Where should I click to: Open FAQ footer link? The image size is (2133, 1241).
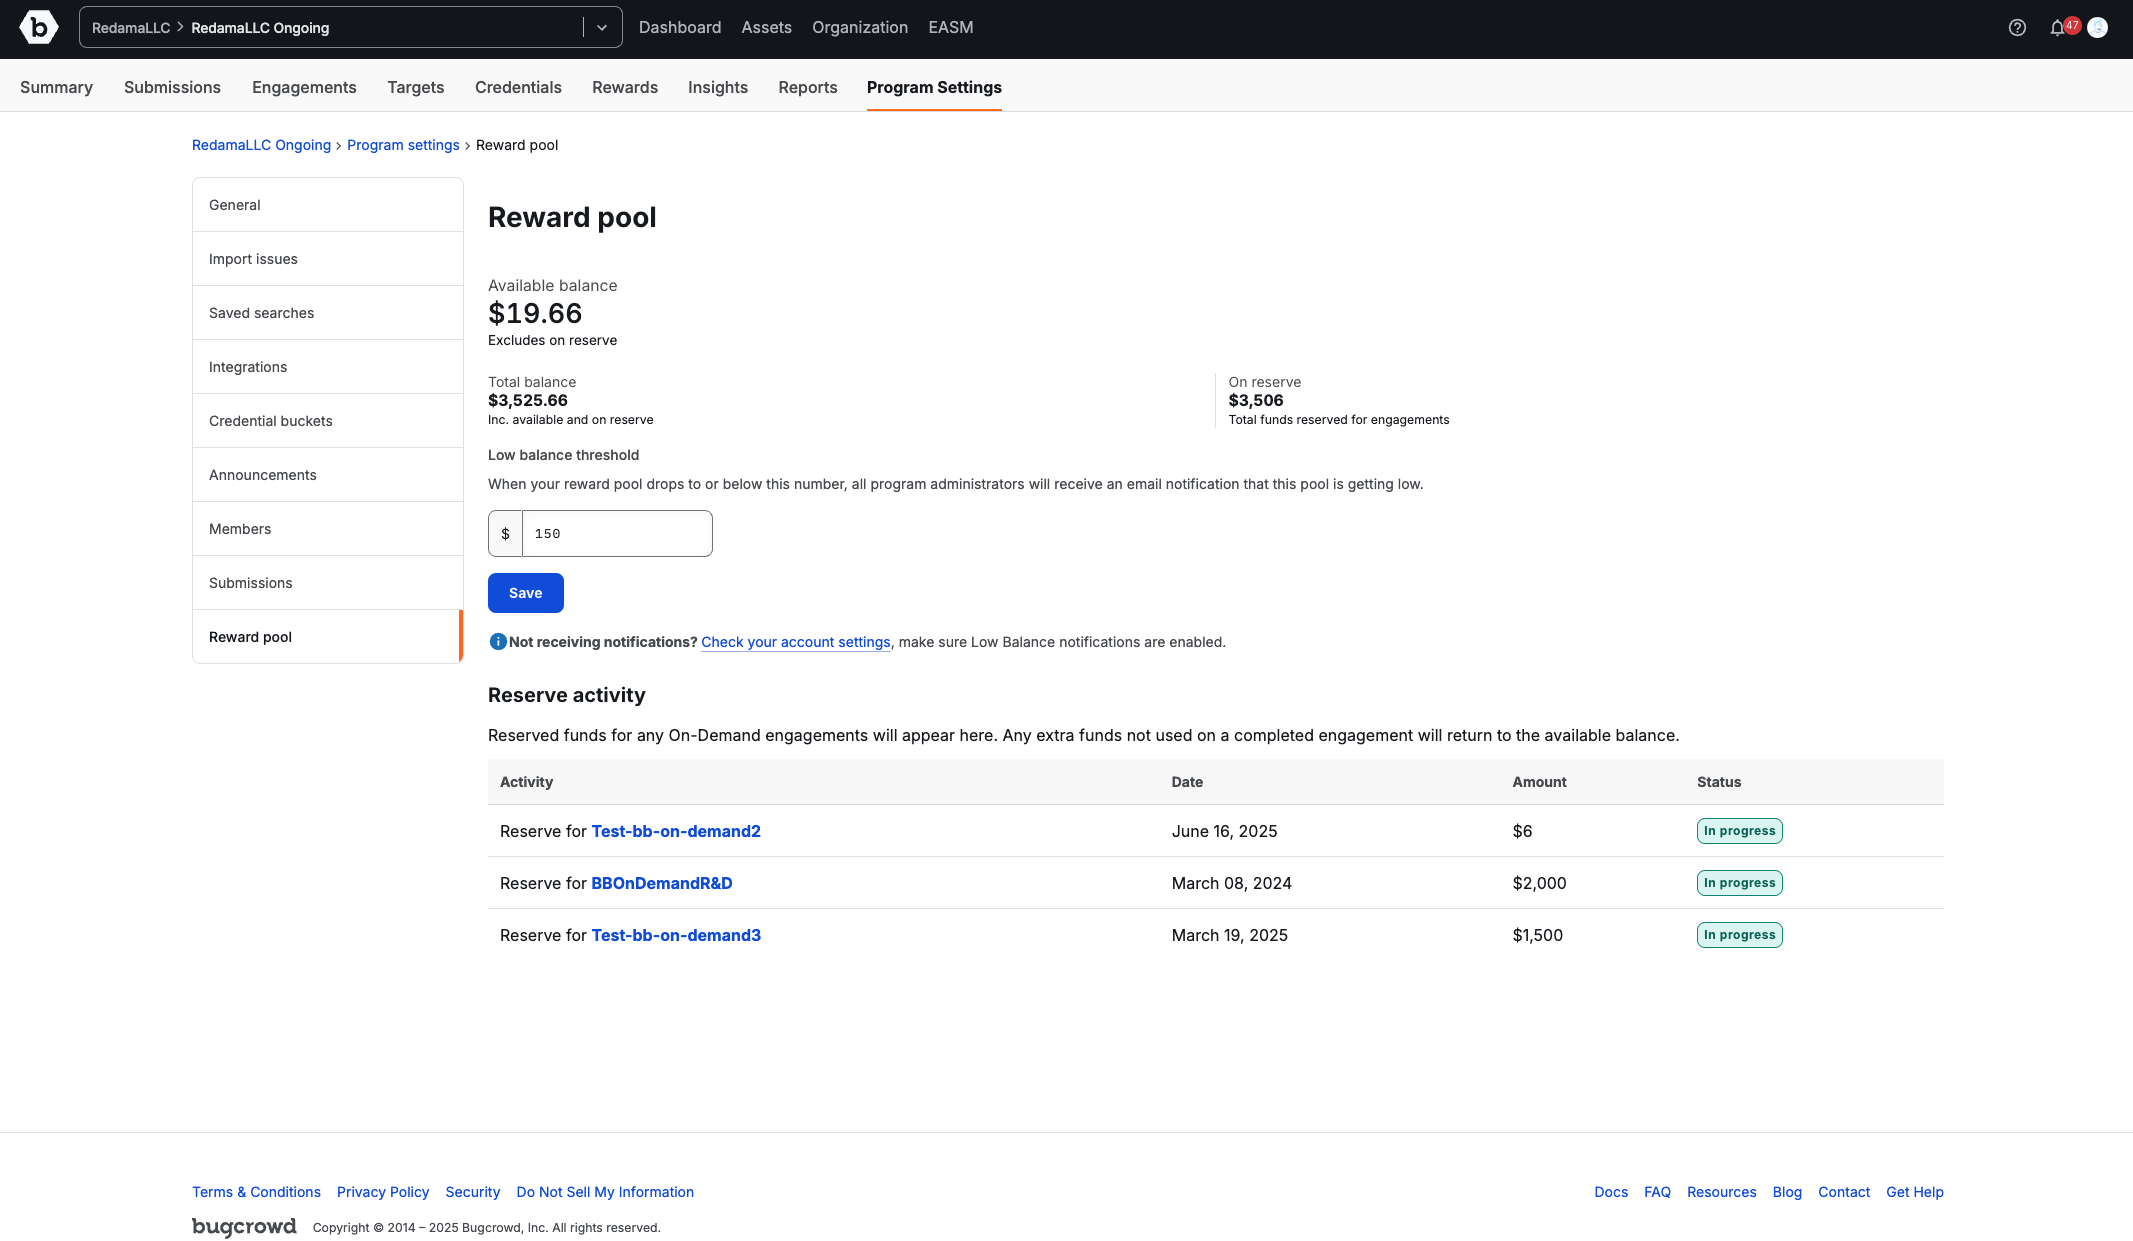[x=1657, y=1192]
